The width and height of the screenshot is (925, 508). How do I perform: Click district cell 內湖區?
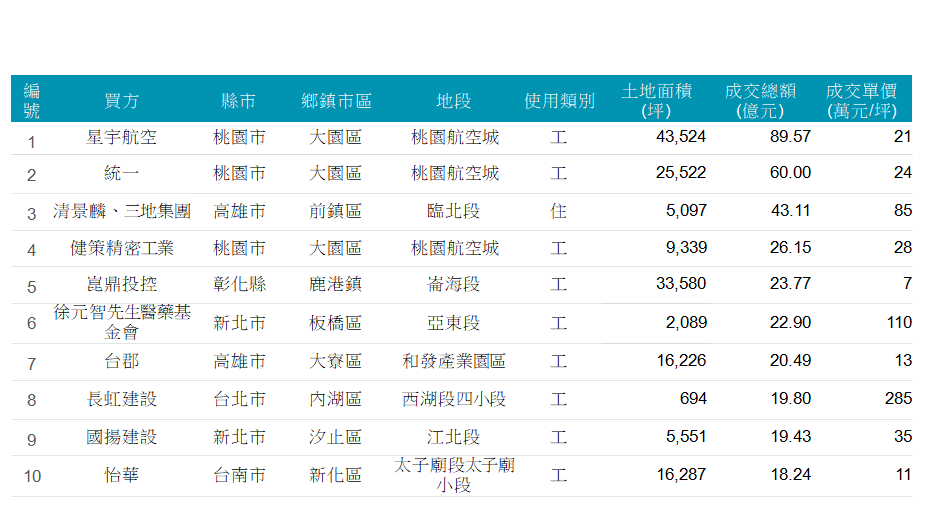[336, 399]
